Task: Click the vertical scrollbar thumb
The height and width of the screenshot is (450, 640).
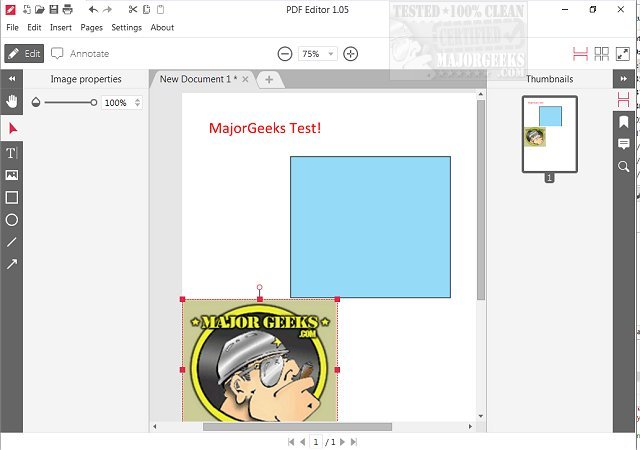Action: coord(480,200)
